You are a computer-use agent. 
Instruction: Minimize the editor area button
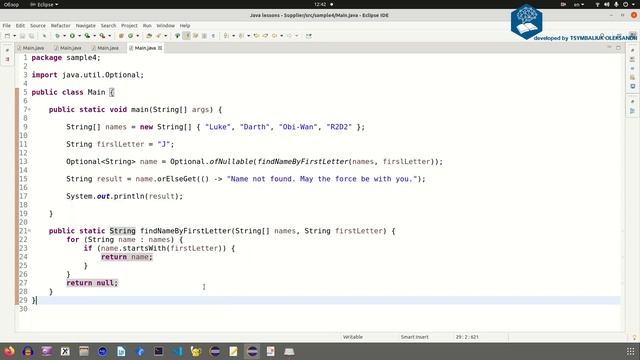tap(609, 48)
